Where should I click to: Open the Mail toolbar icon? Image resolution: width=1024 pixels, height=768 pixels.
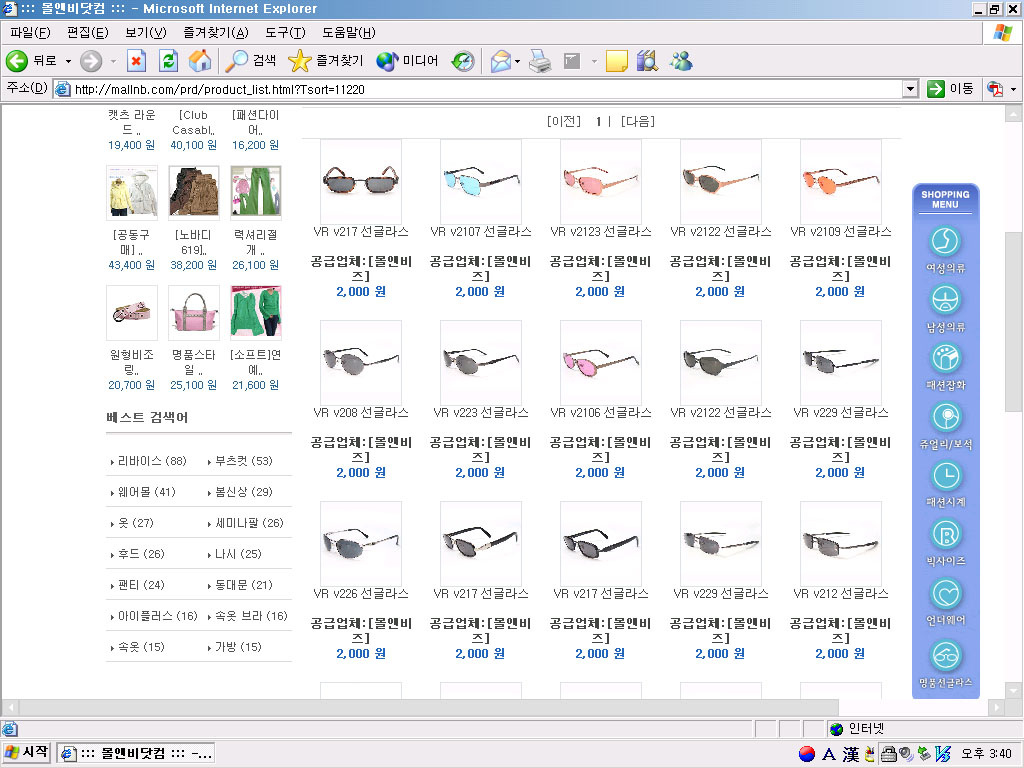coord(500,61)
